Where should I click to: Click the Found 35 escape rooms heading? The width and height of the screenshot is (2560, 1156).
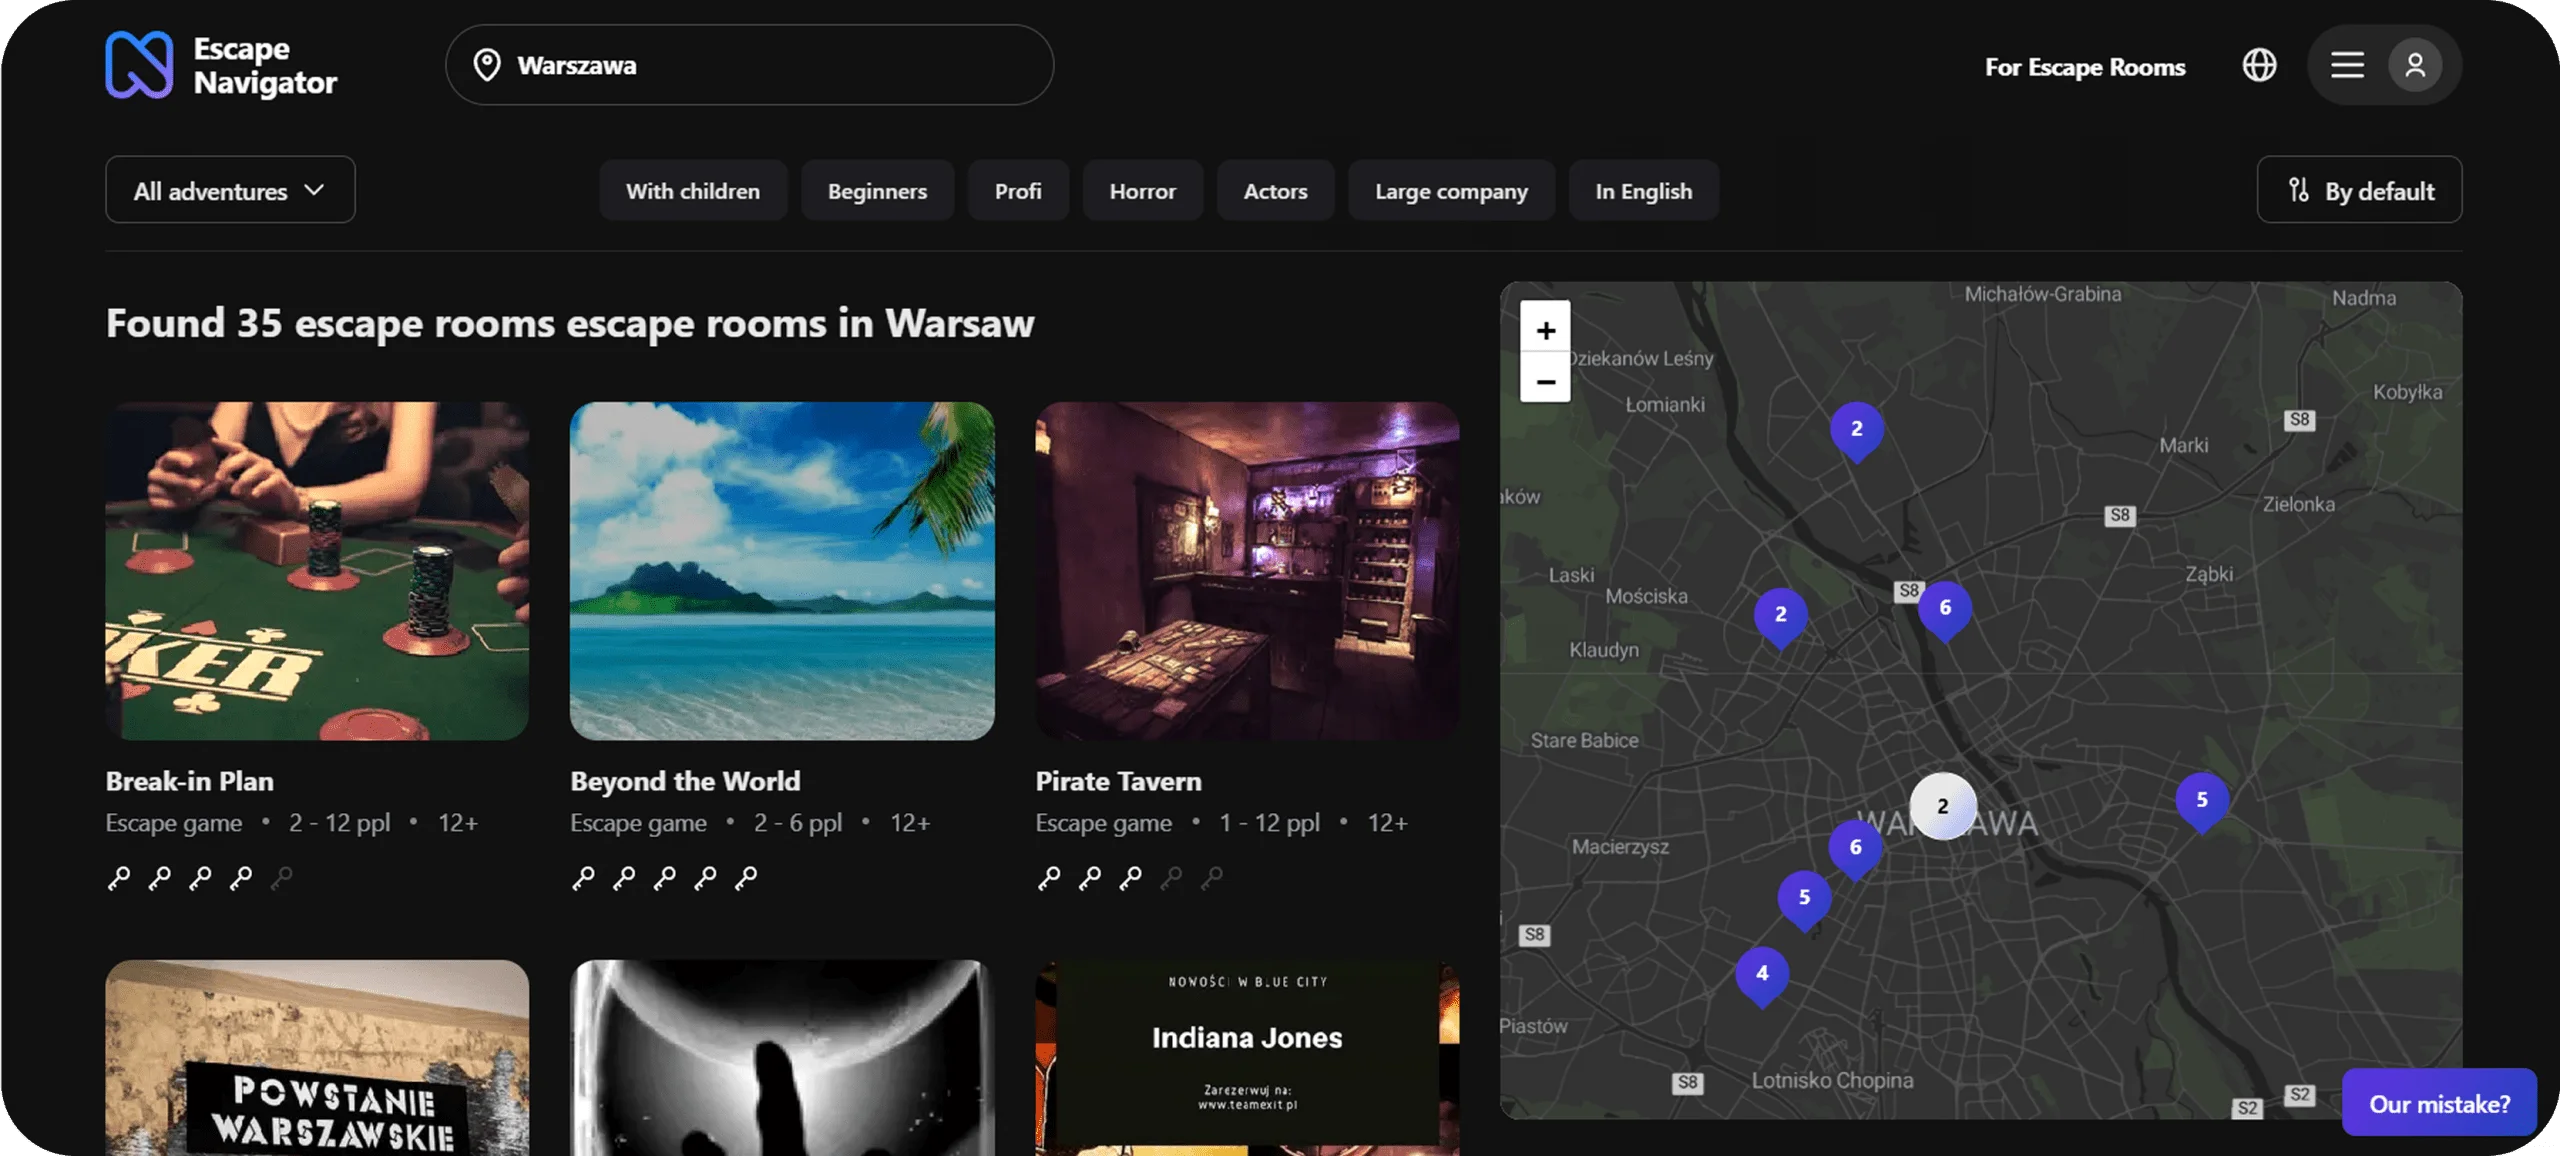tap(570, 323)
